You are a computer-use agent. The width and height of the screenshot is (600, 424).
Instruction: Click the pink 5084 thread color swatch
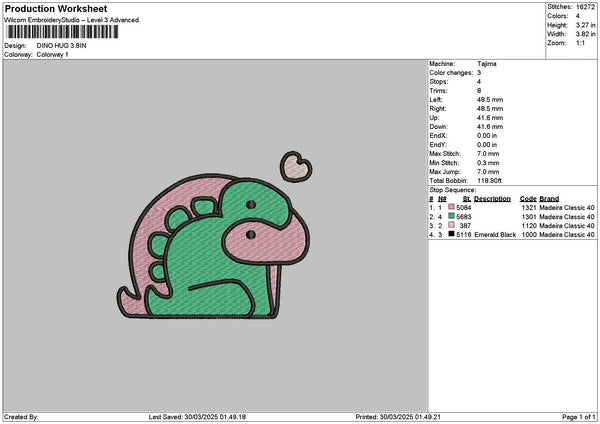click(453, 208)
